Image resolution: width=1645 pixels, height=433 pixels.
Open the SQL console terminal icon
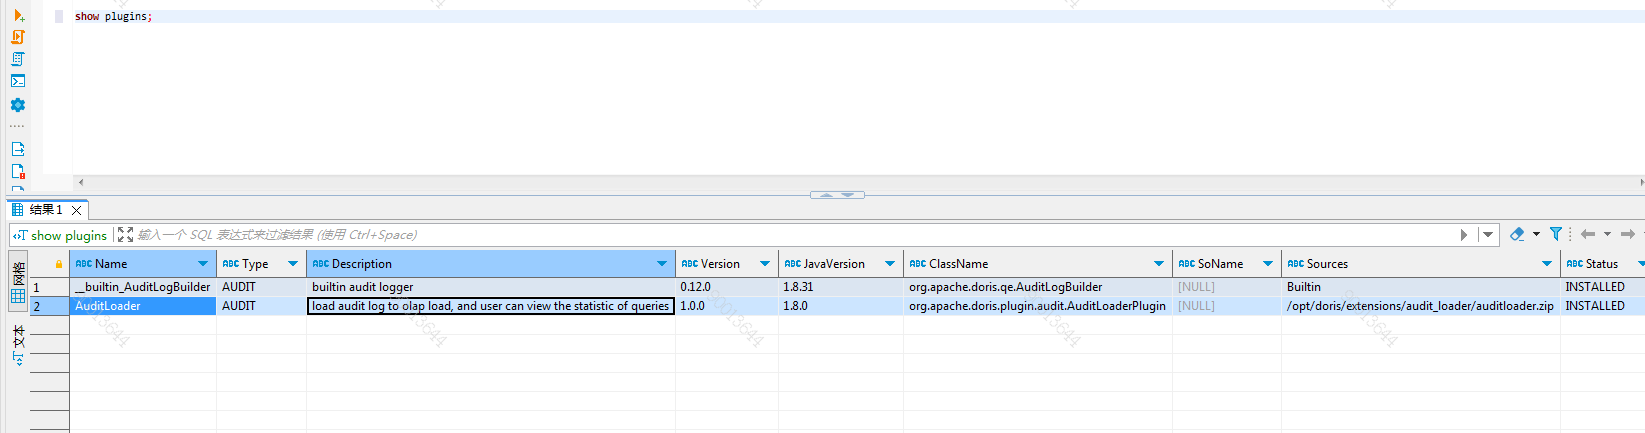coord(18,81)
